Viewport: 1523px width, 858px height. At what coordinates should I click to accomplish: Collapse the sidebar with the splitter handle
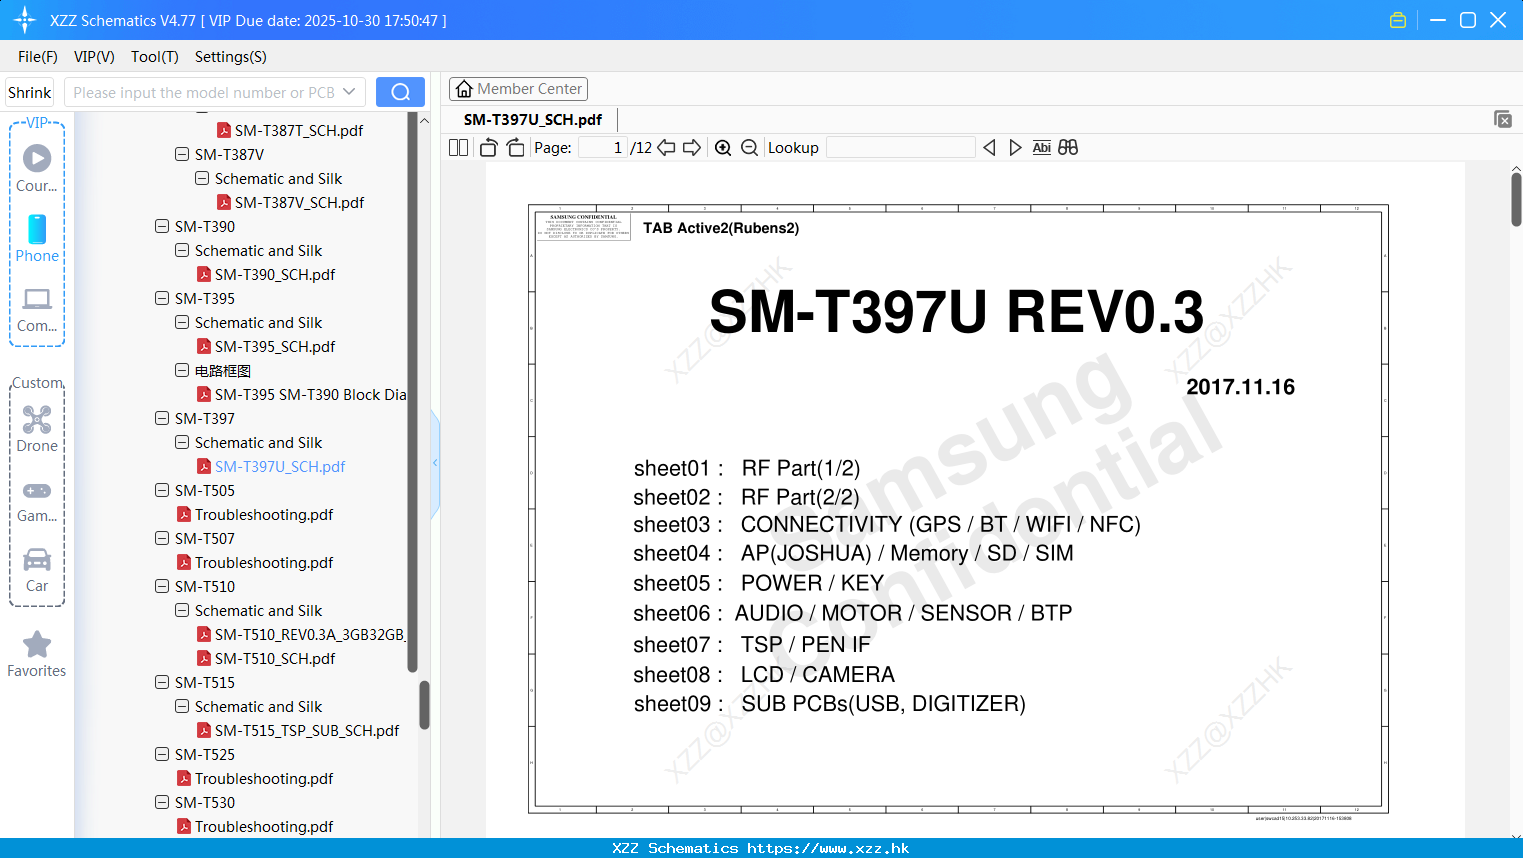pyautogui.click(x=435, y=463)
